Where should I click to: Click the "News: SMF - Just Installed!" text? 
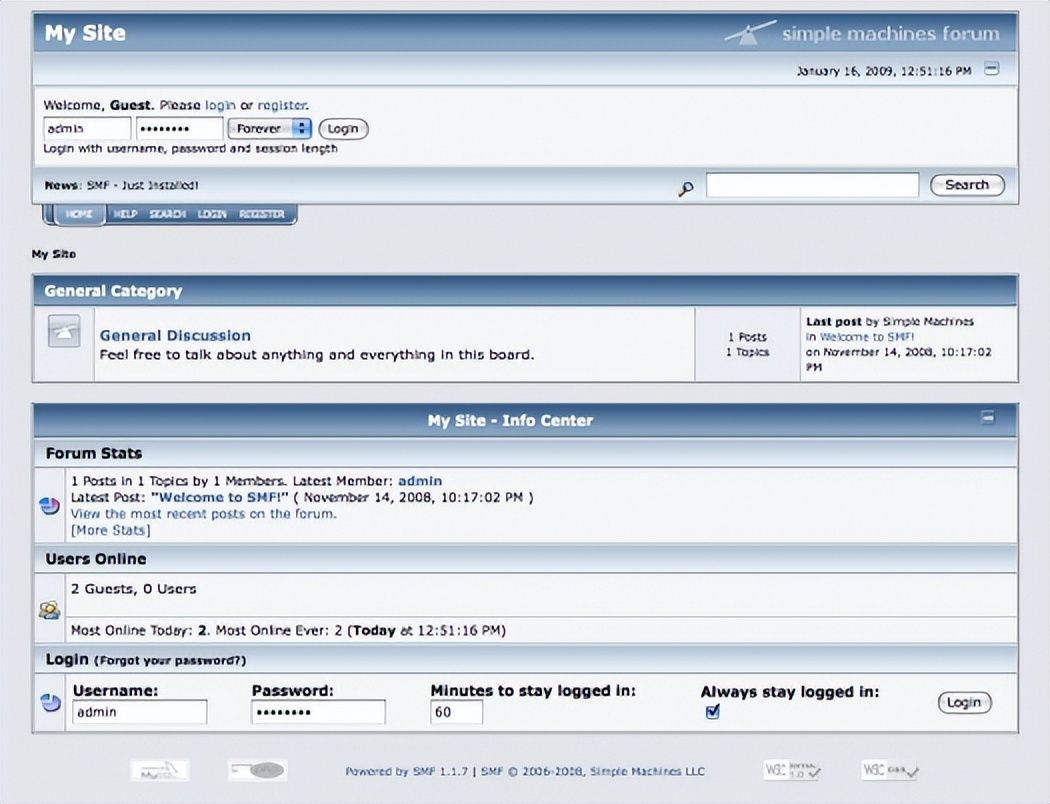(x=121, y=185)
